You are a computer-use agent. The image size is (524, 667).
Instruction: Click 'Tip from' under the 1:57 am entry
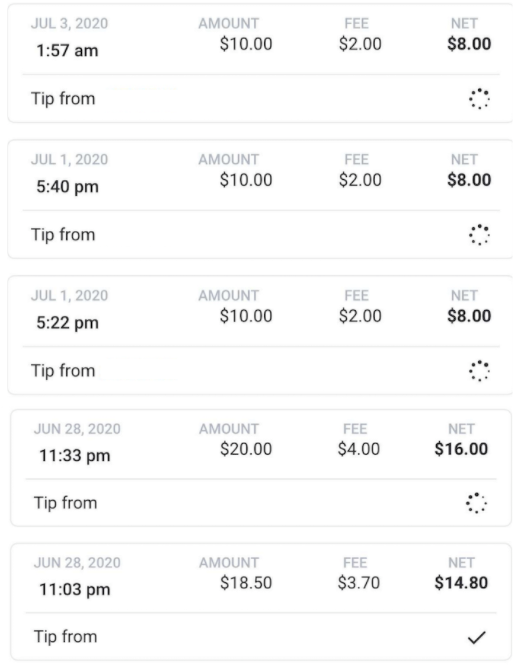point(63,99)
